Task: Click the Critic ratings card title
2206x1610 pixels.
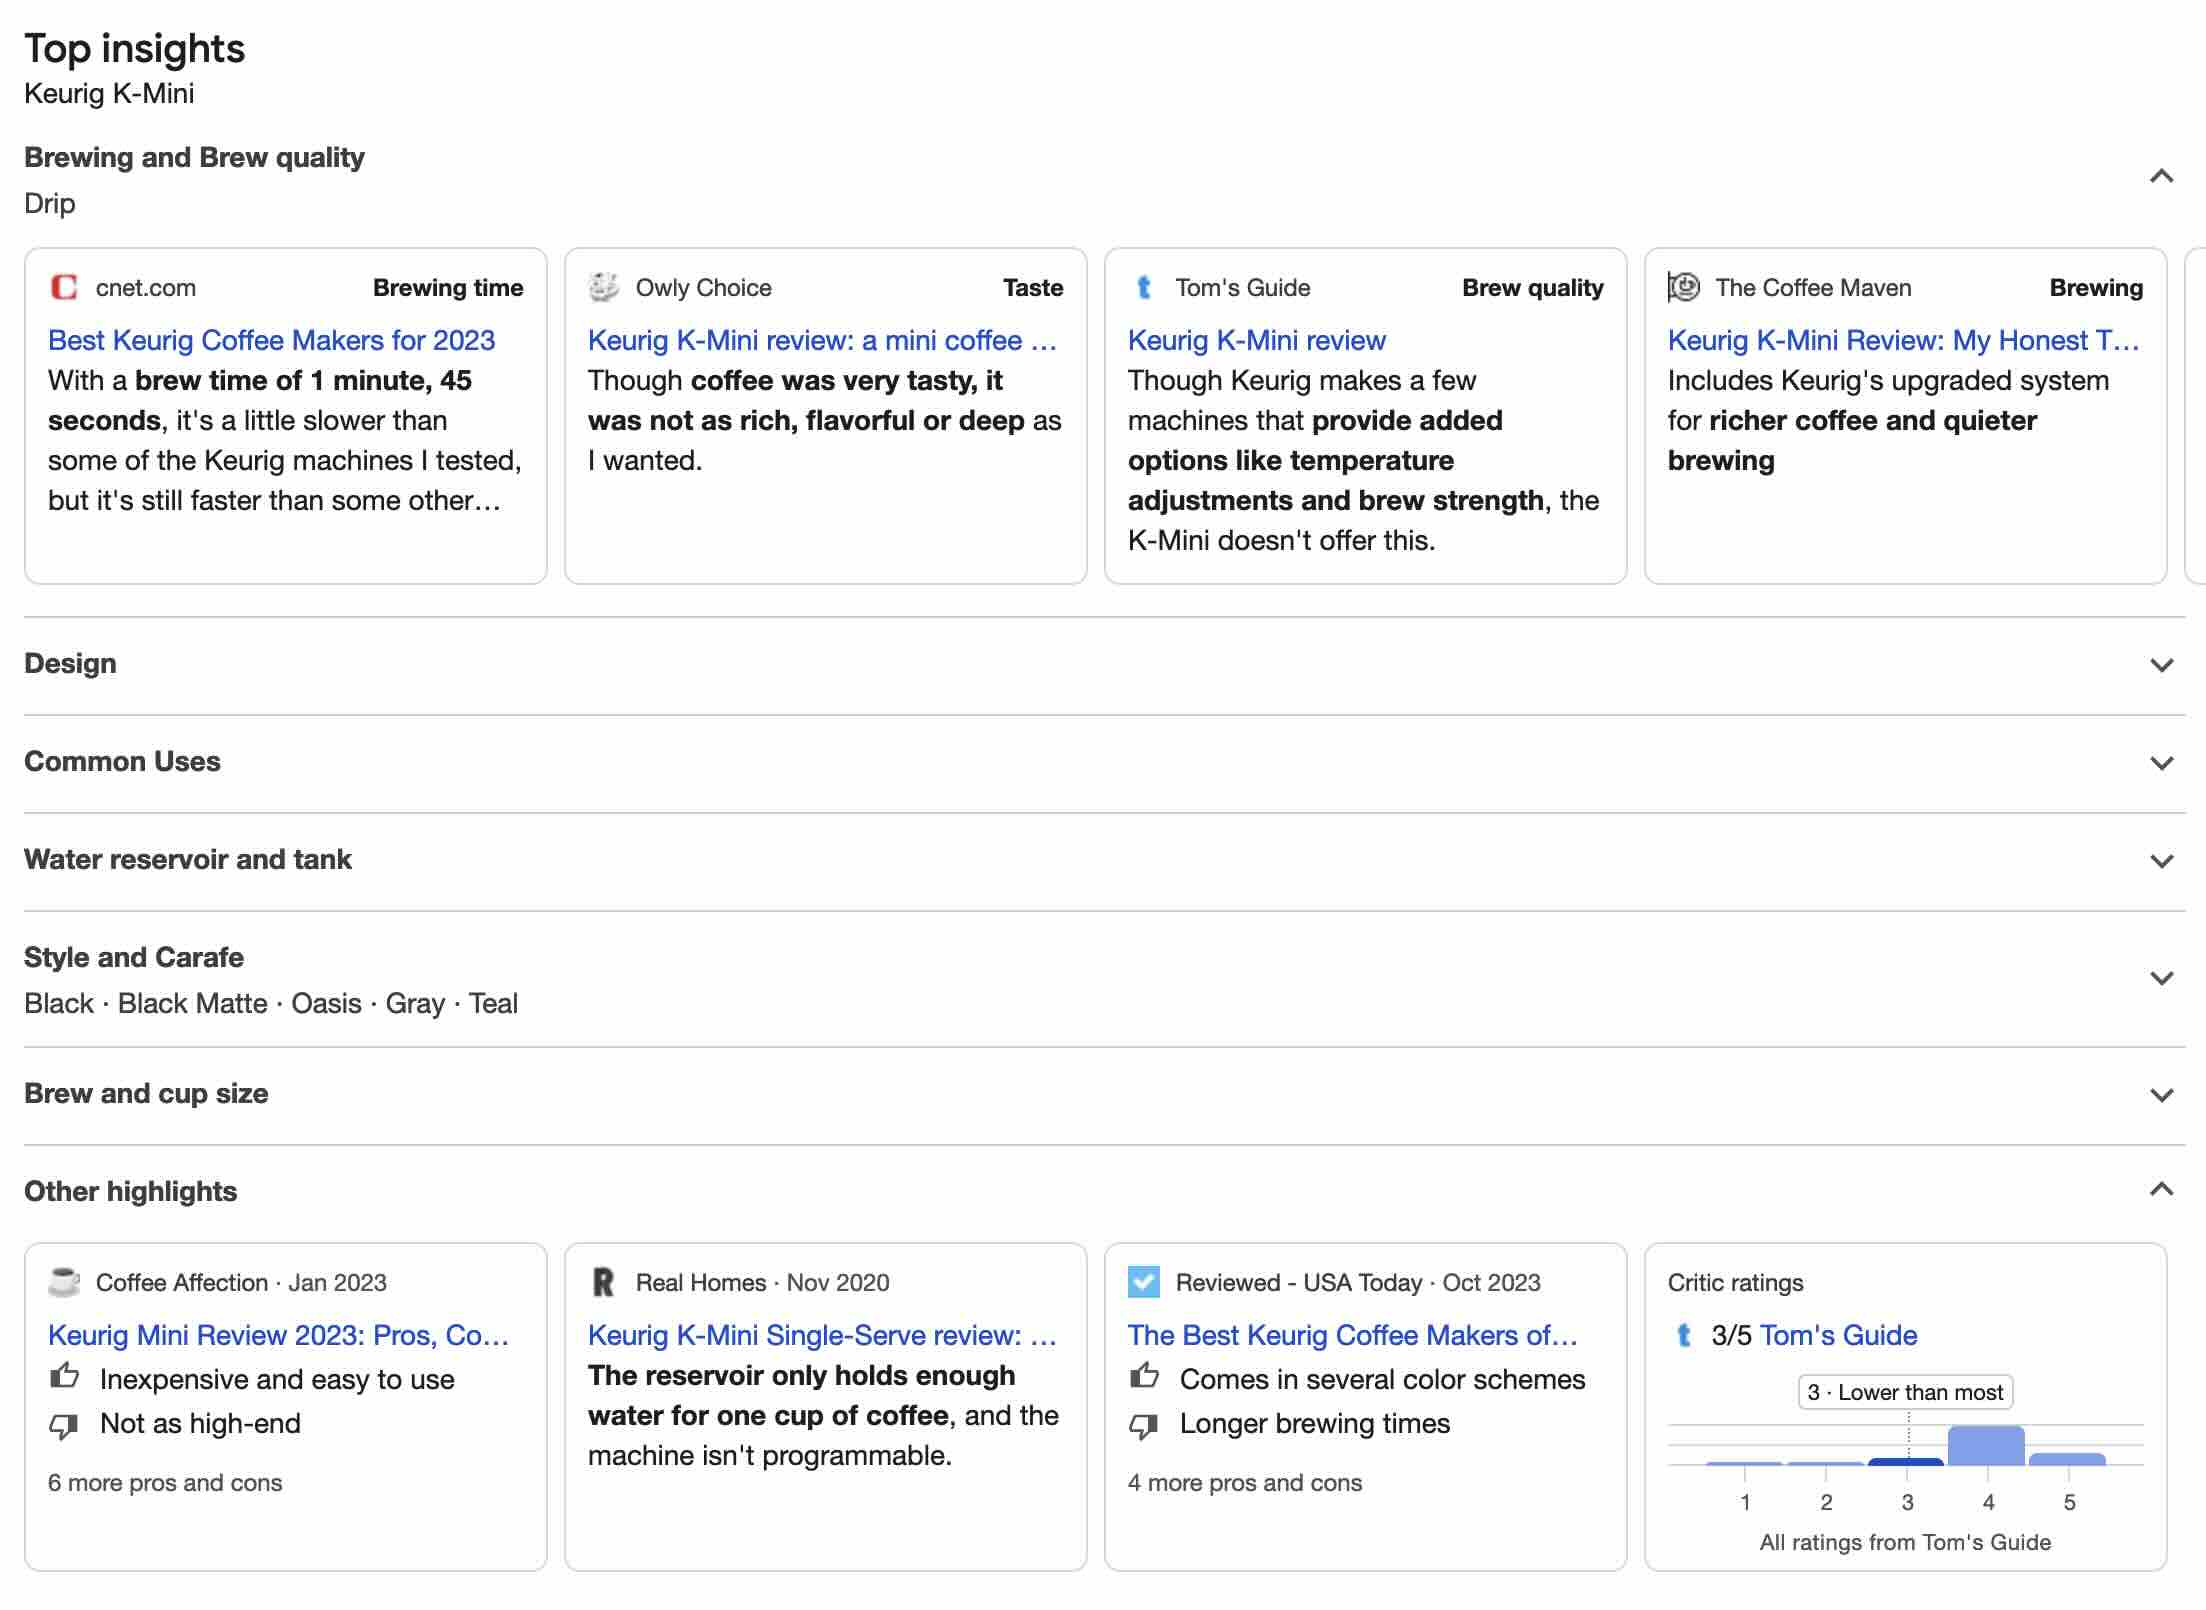Action: 1735,1282
